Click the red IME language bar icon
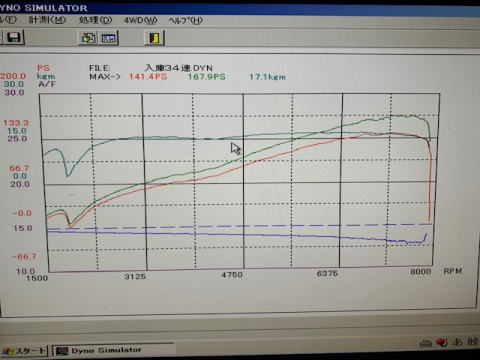Image resolution: width=480 pixels, height=360 pixels. coord(442,342)
